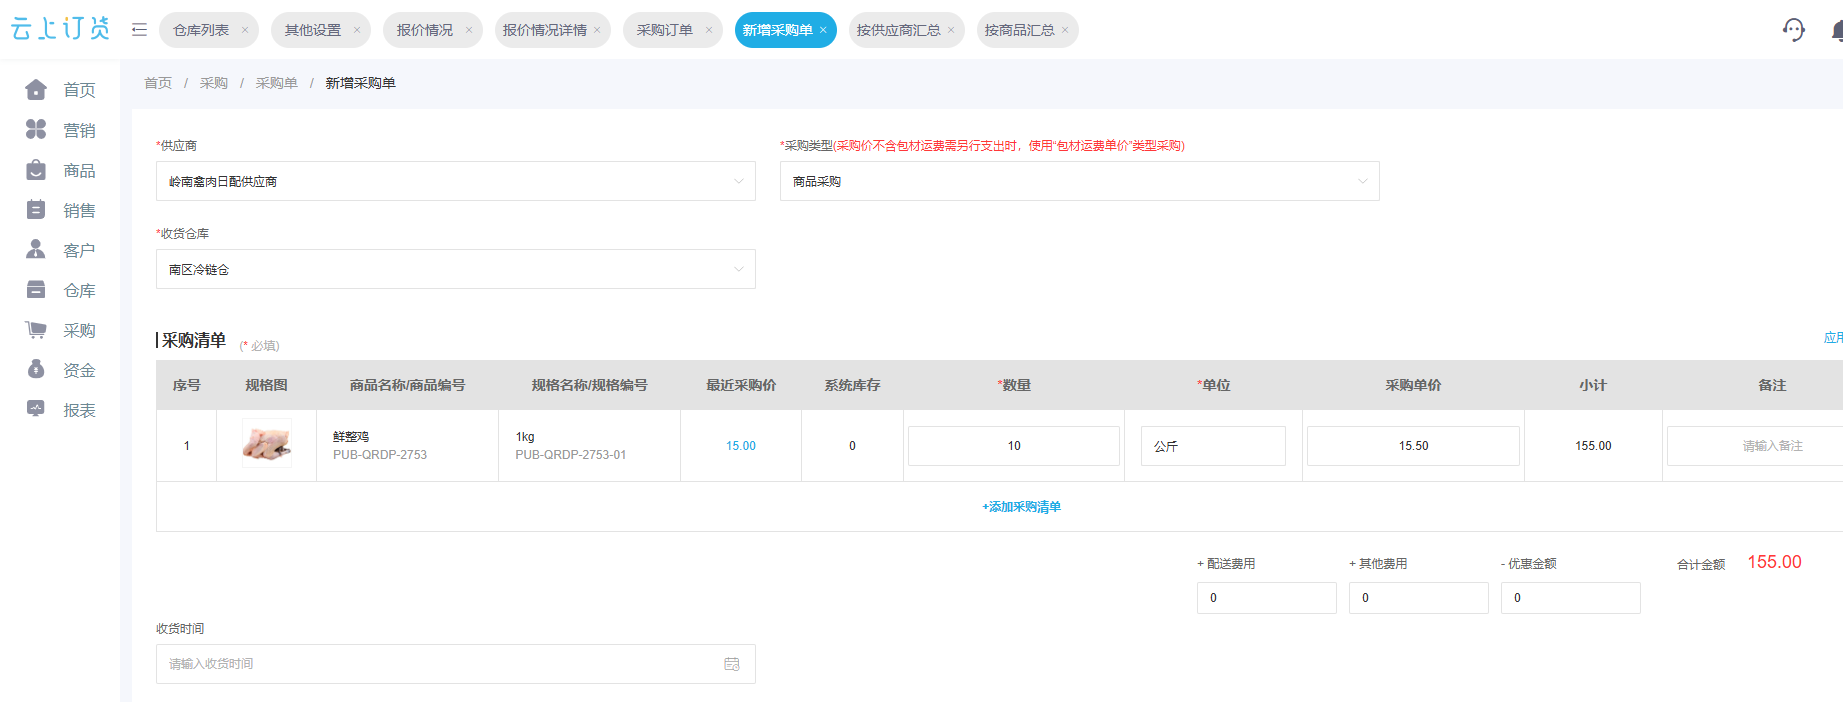Screen dimensions: 1843x702
Task: Click the 营销 marketing icon in sidebar
Action: point(36,130)
